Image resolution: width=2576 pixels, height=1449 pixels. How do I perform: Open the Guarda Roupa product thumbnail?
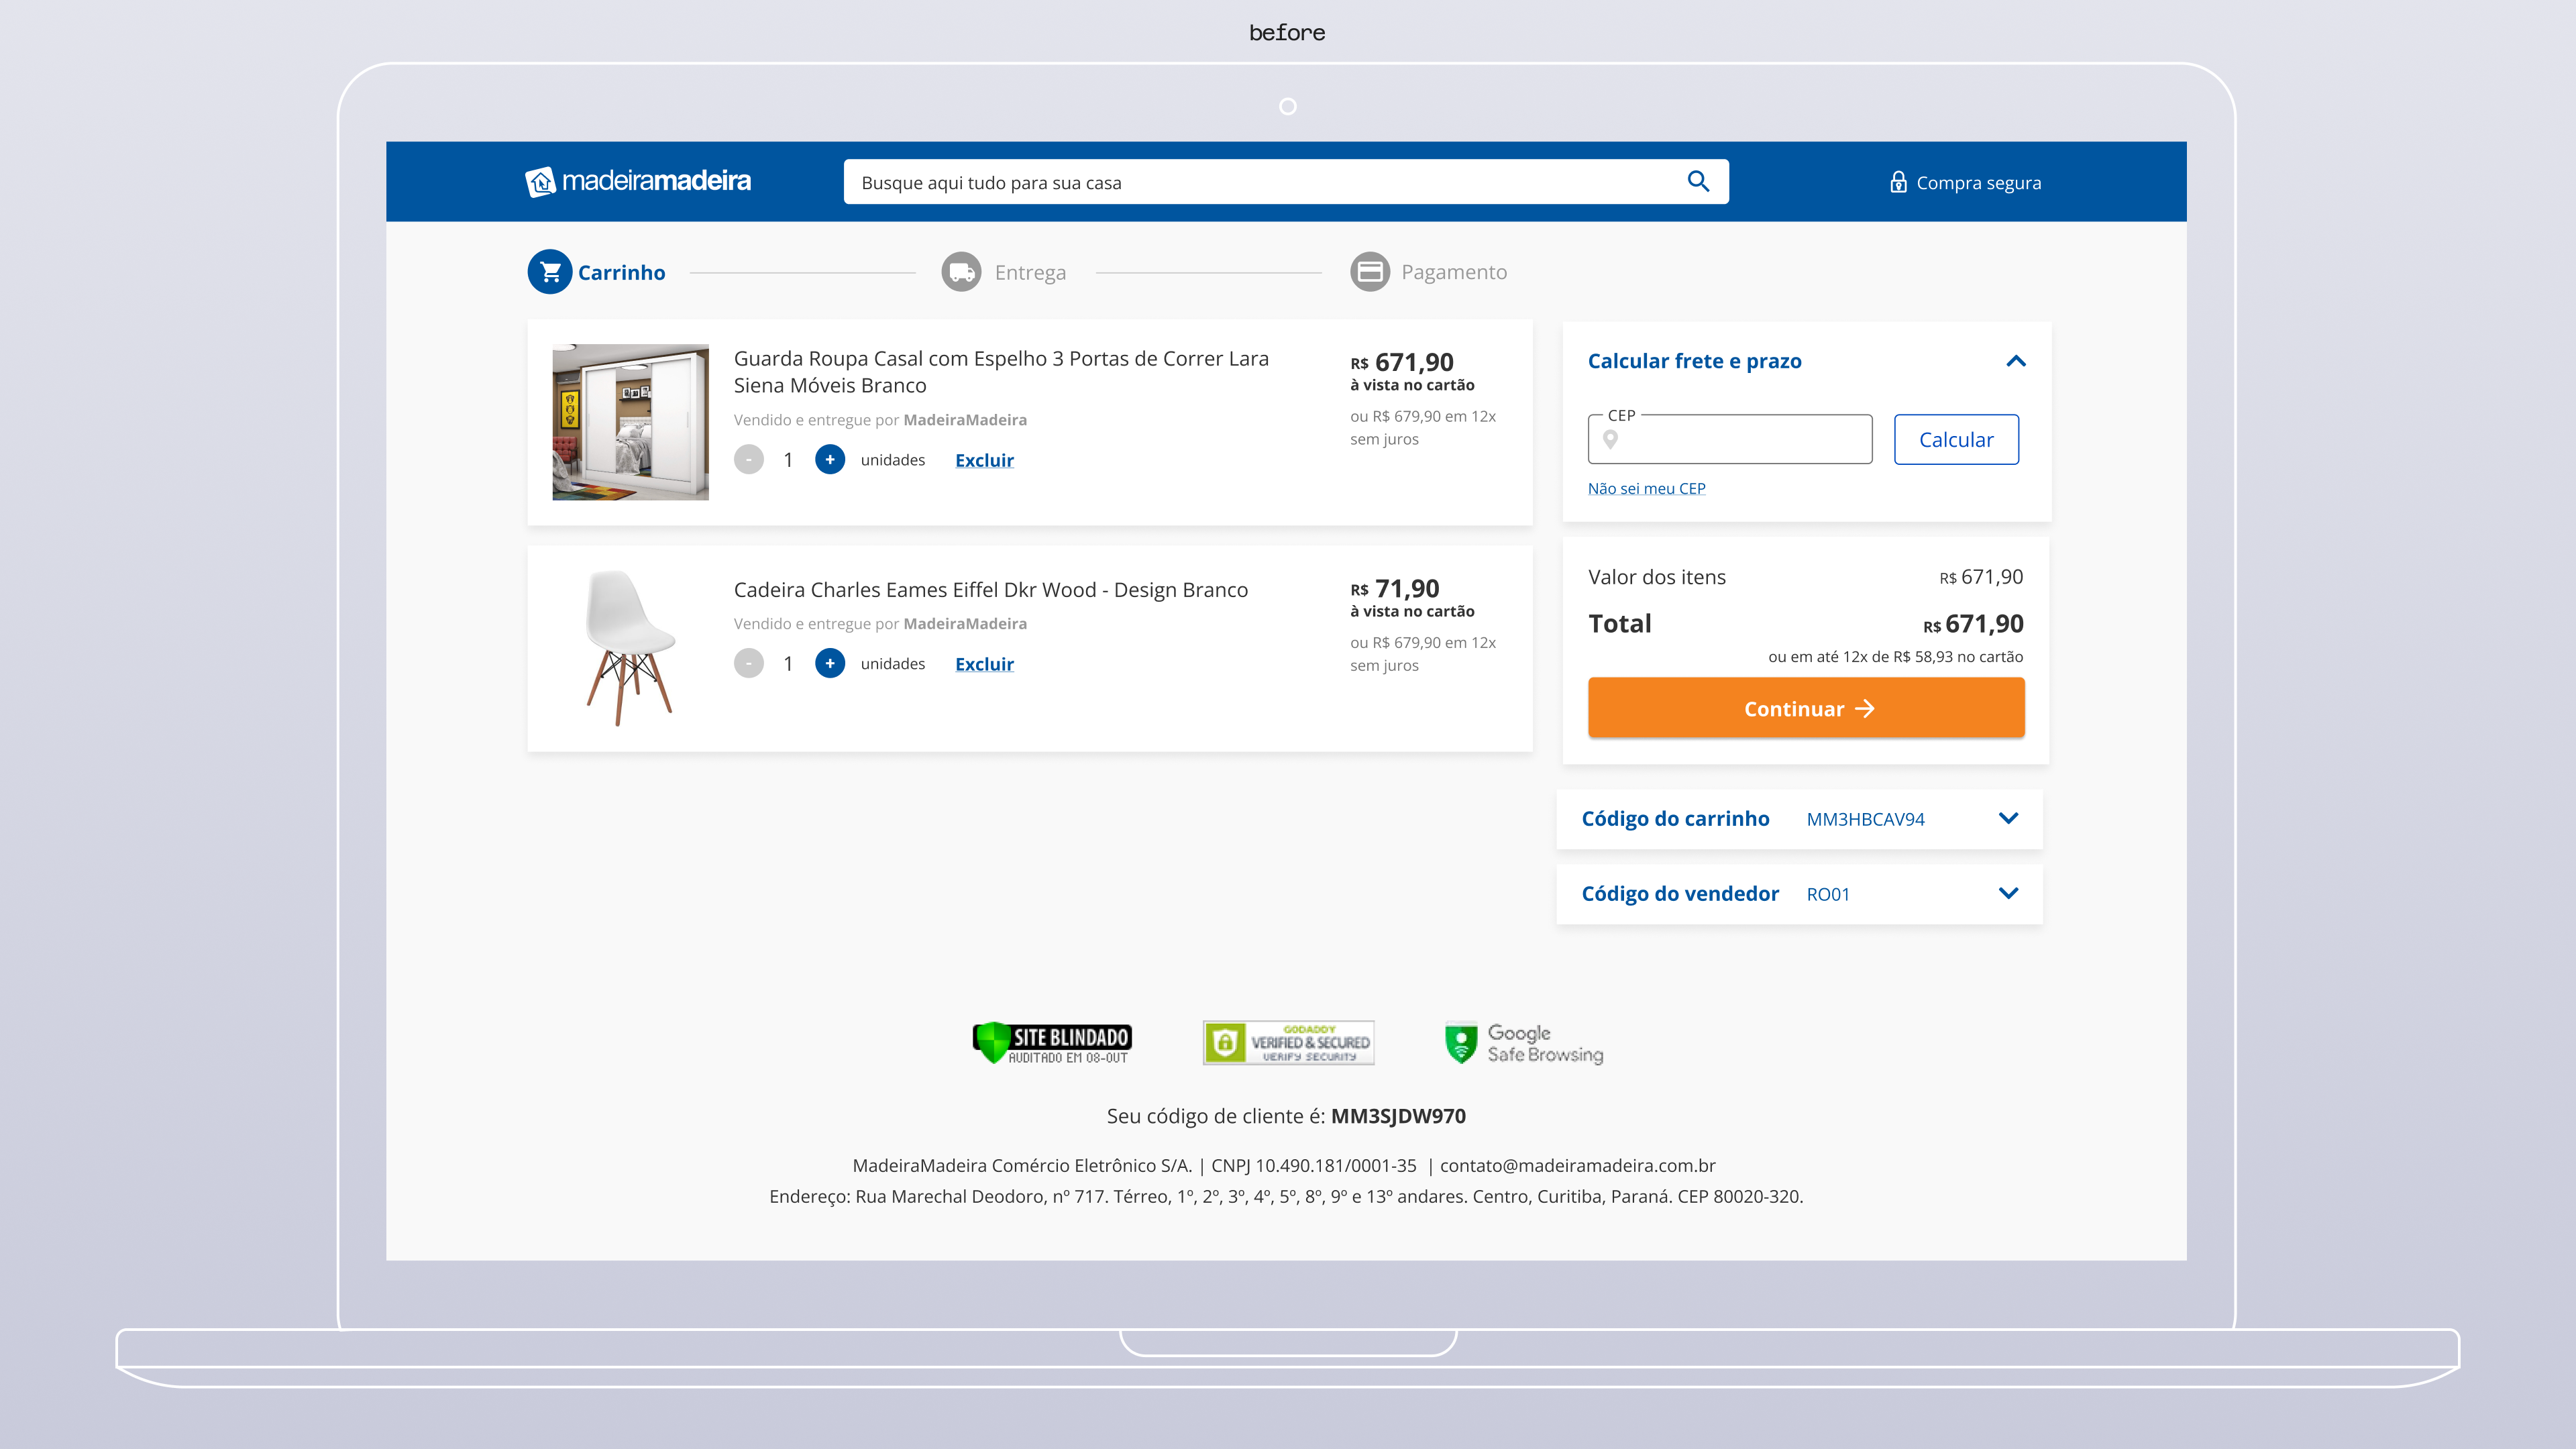point(630,422)
